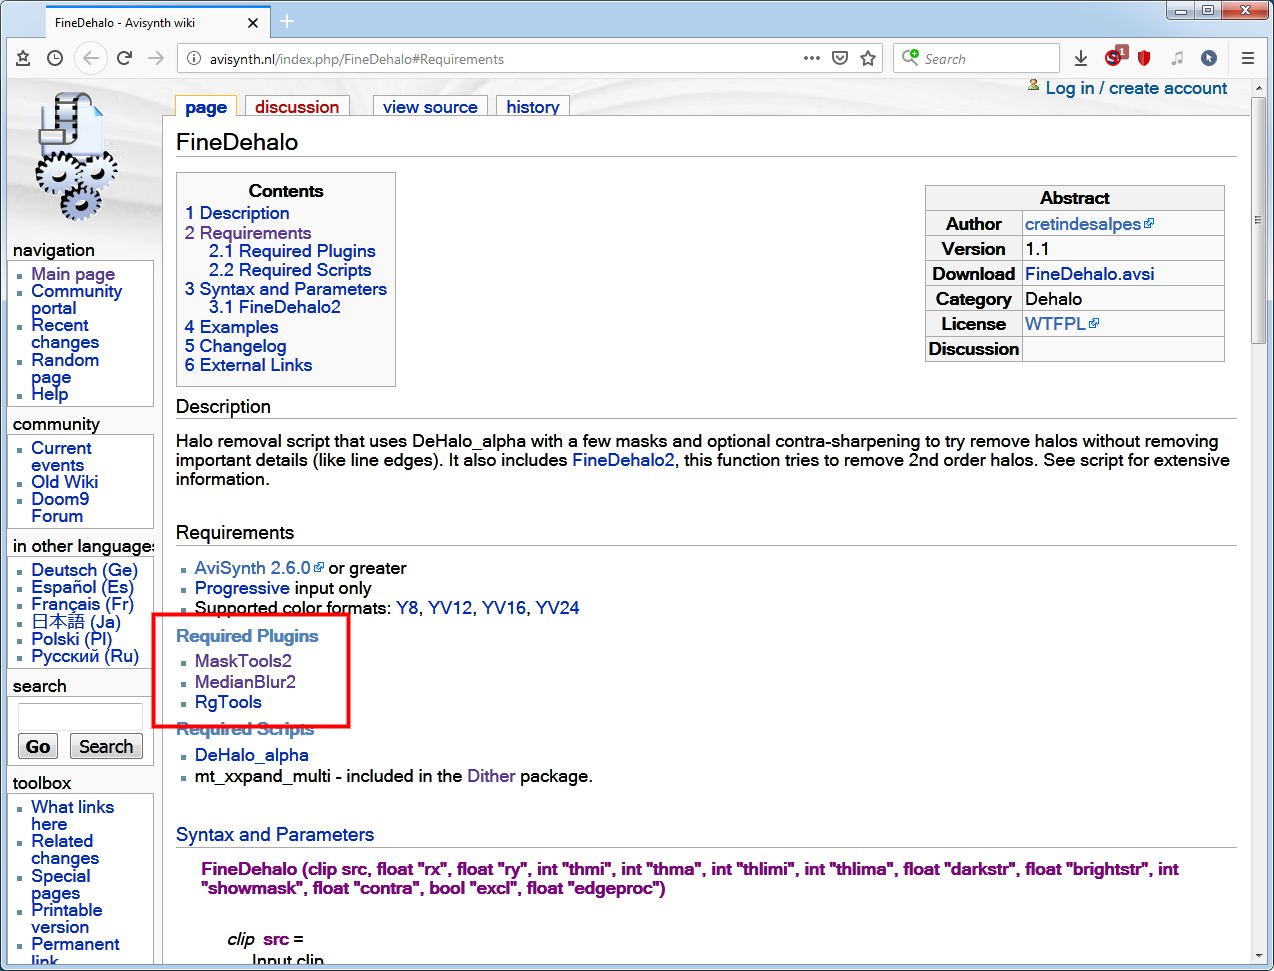Image resolution: width=1274 pixels, height=971 pixels.
Task: Switch to the discussion tab
Action: tap(297, 107)
